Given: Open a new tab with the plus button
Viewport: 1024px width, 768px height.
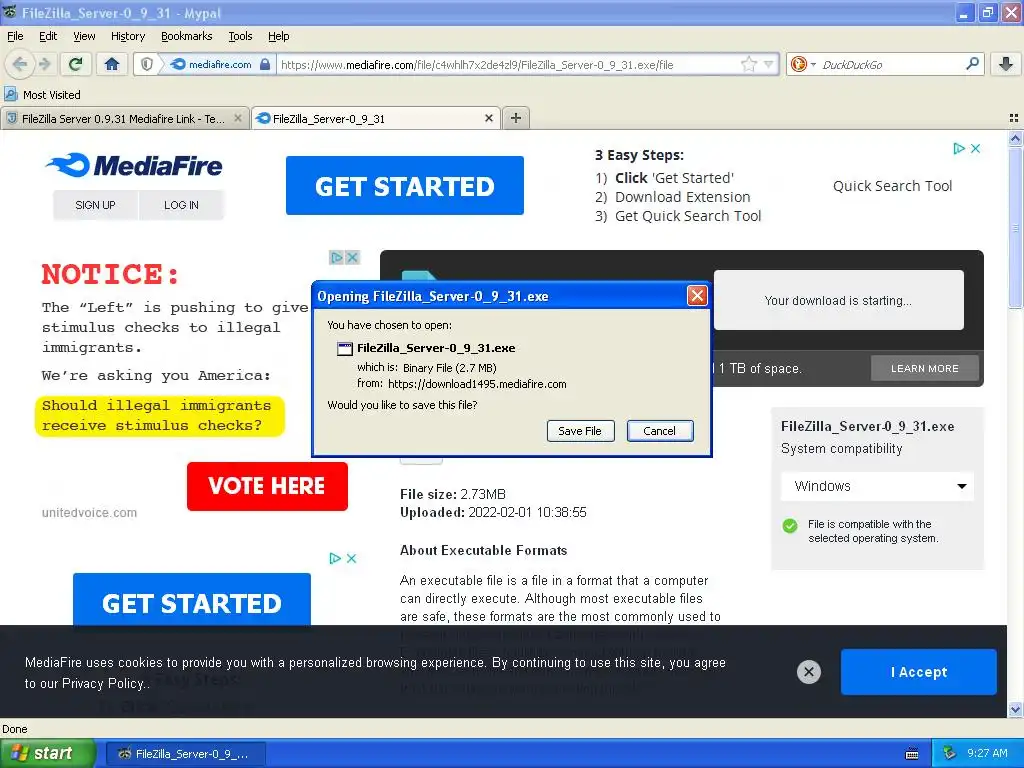Looking at the screenshot, I should pos(516,118).
